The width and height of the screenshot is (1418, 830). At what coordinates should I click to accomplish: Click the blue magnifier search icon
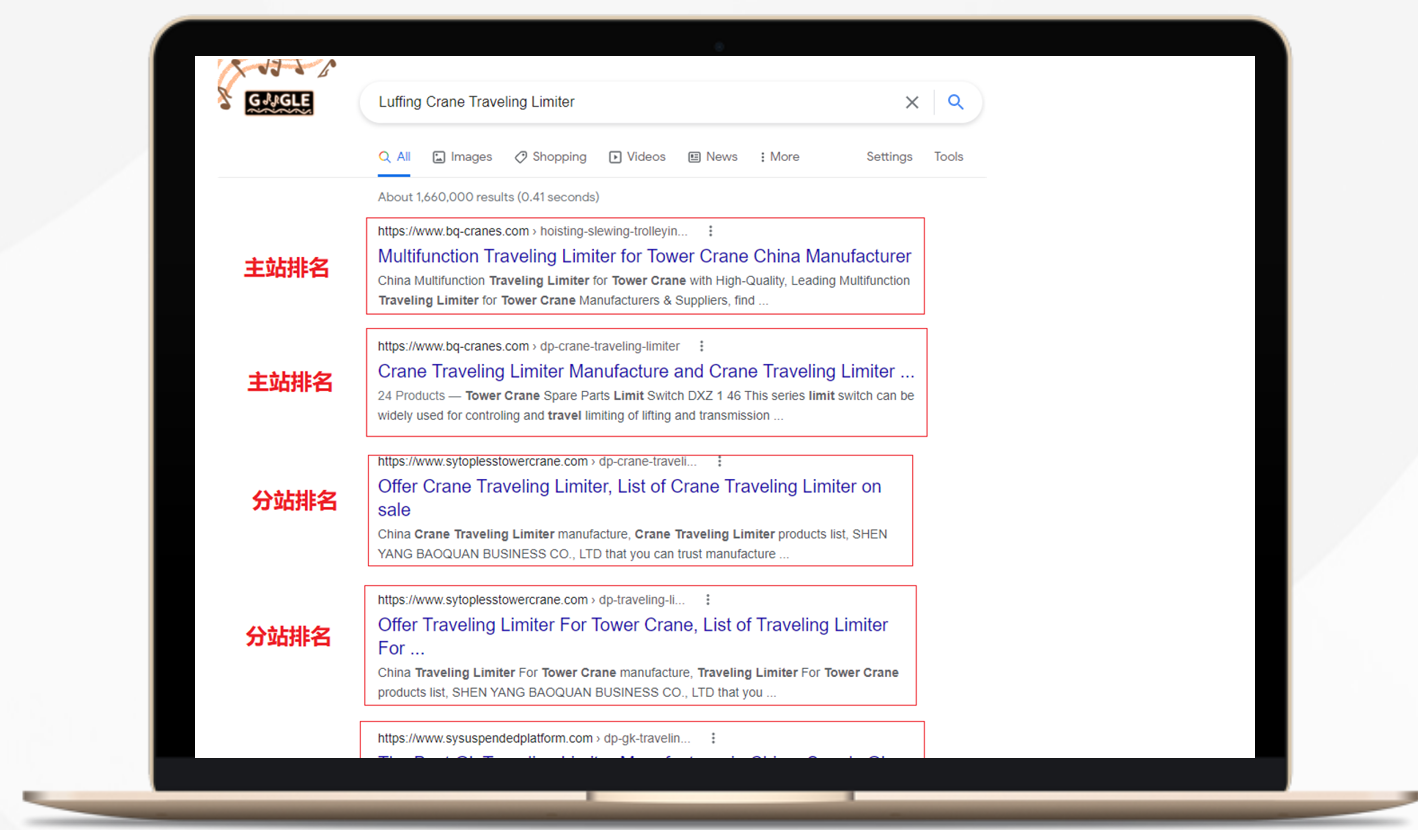pos(956,102)
